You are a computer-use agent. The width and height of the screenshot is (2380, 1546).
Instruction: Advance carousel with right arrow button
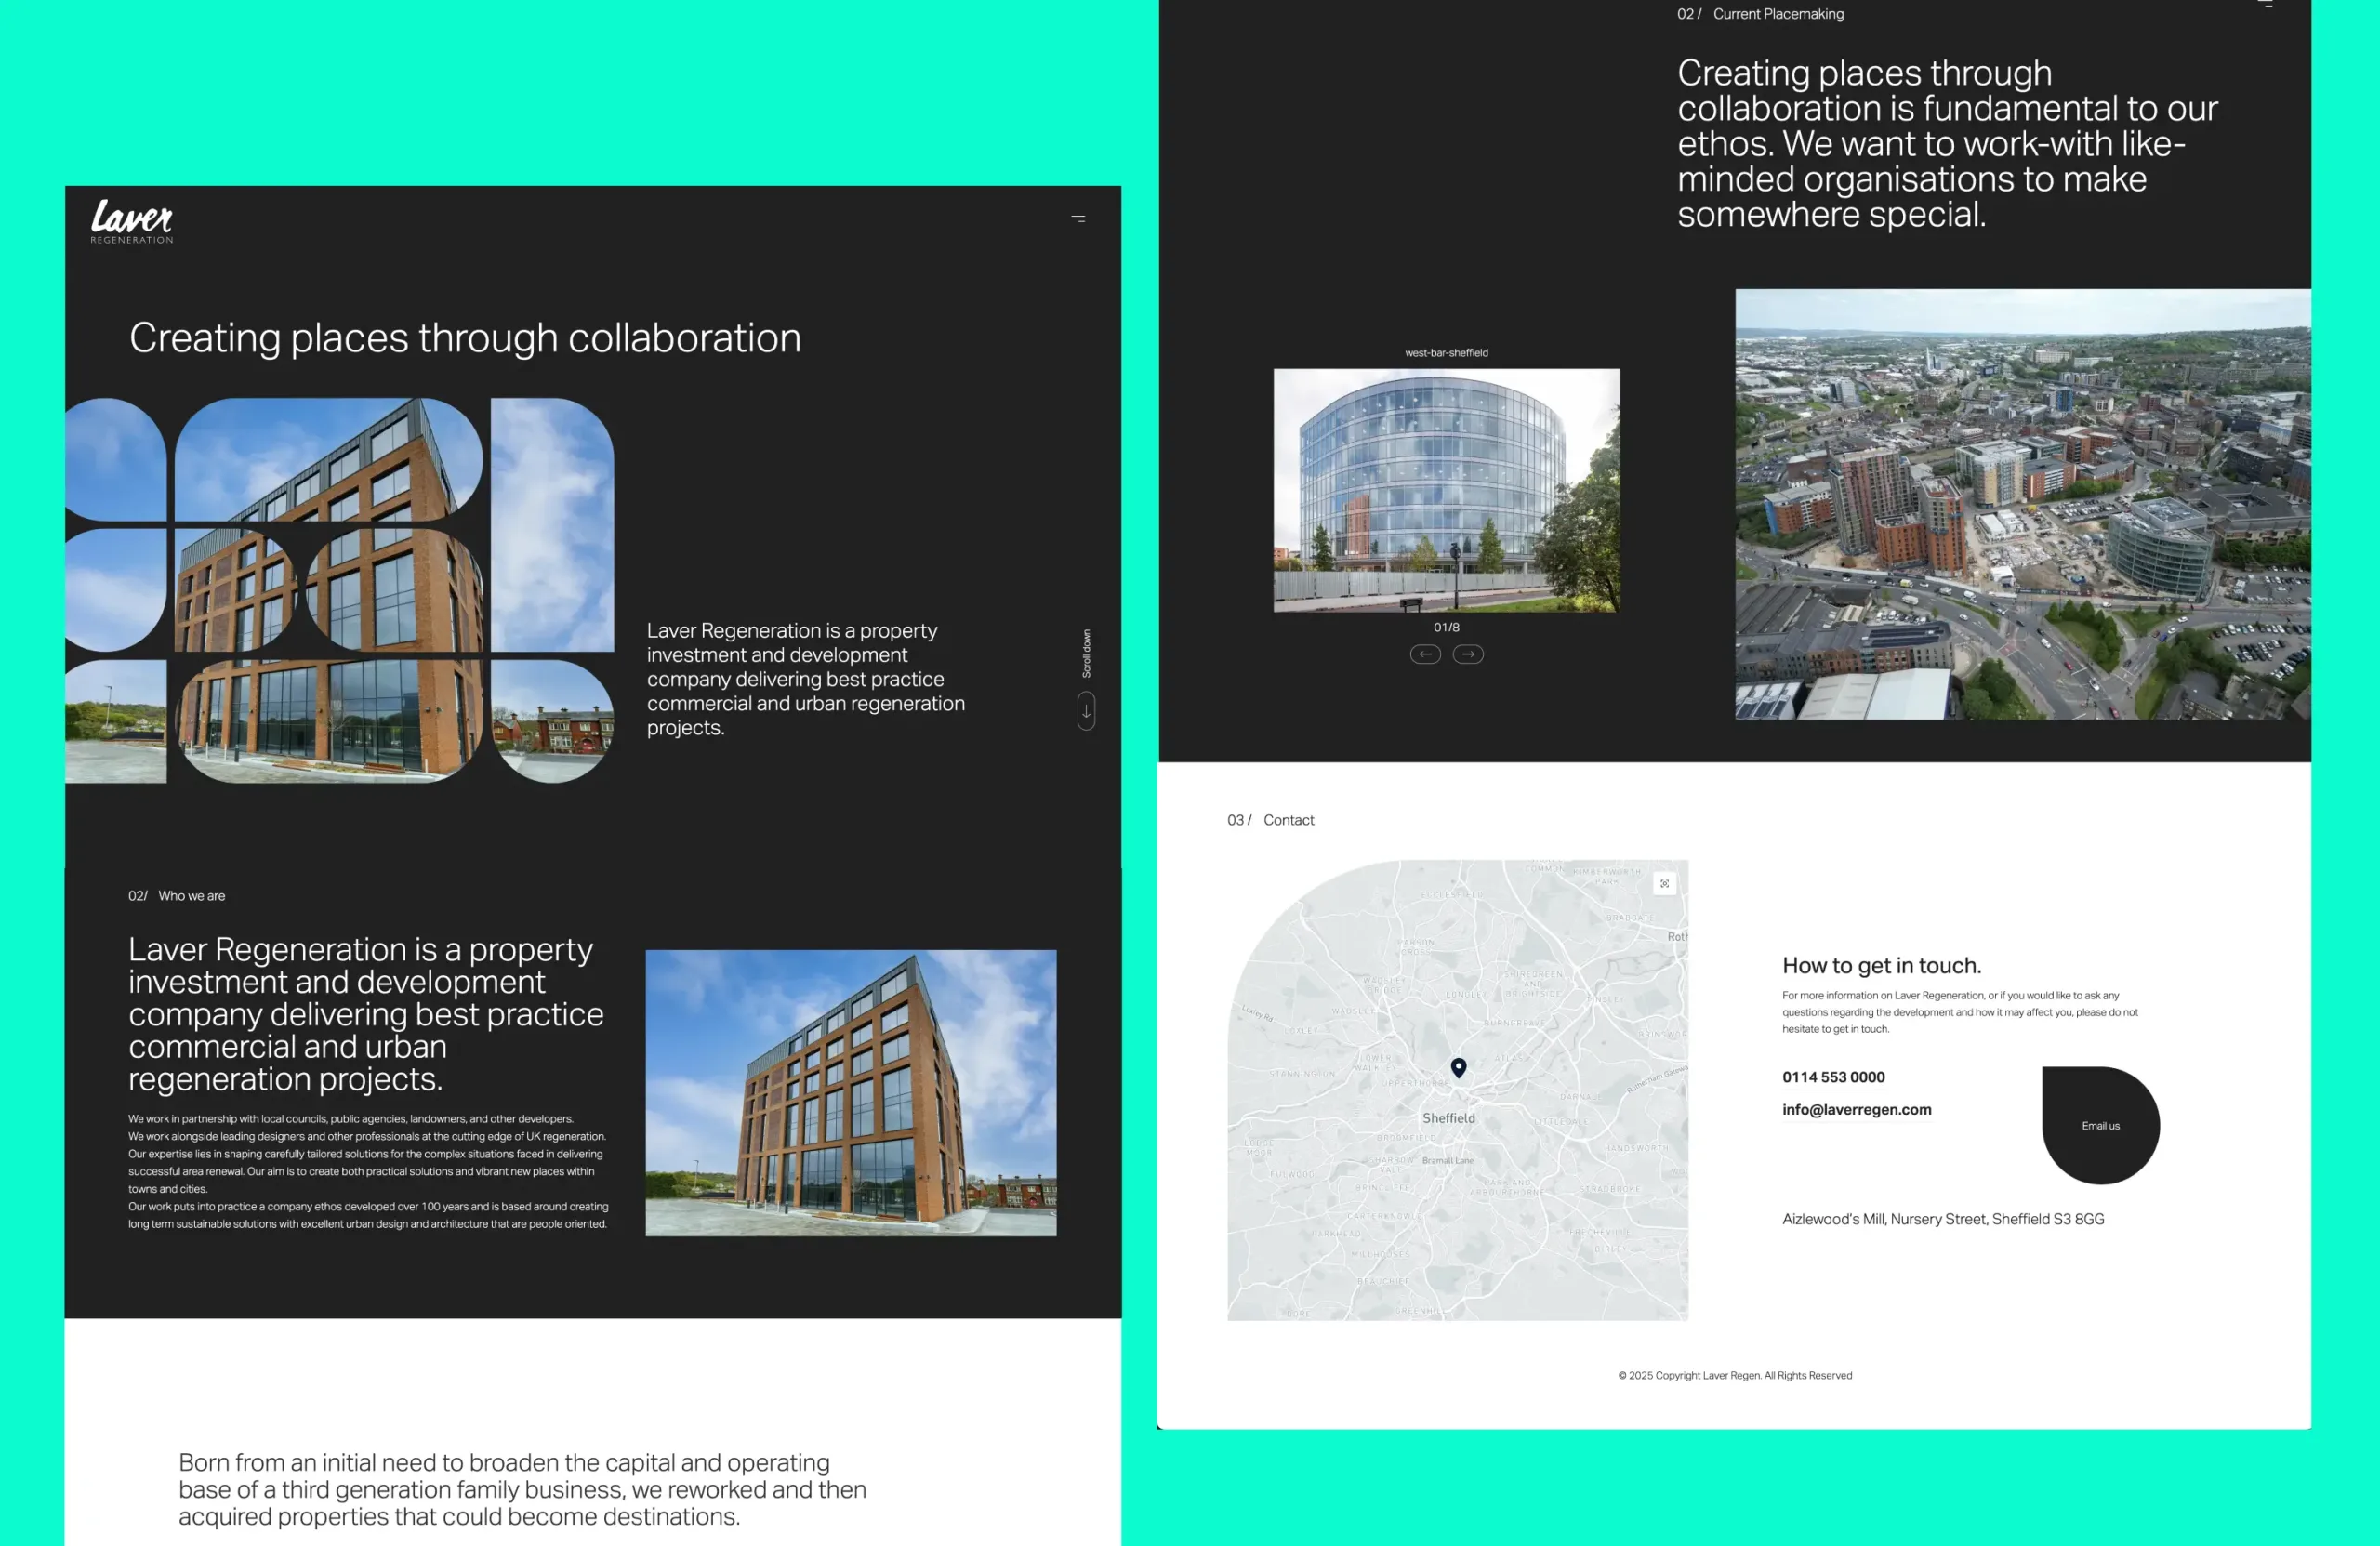tap(1468, 654)
